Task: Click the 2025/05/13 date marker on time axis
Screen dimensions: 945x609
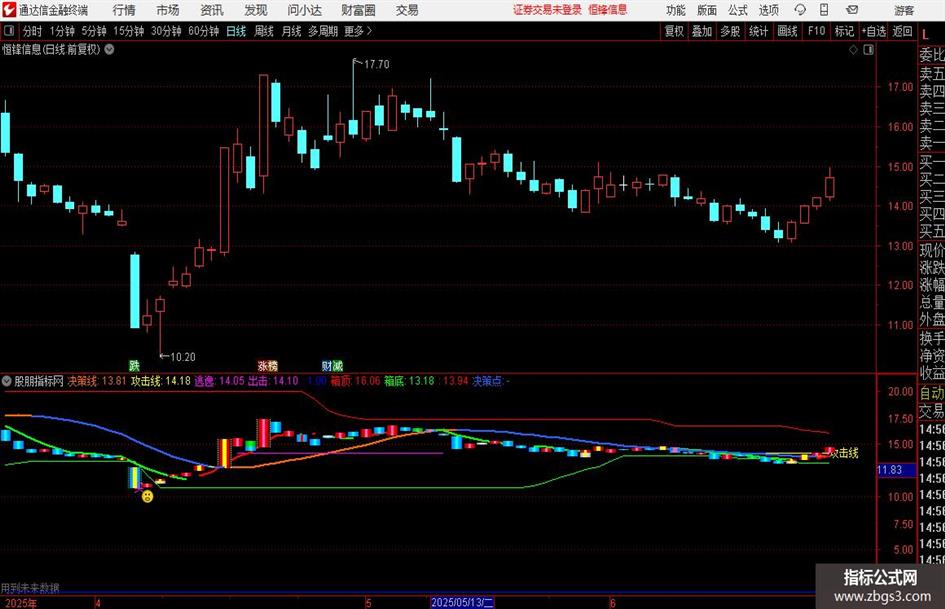Action: point(462,602)
